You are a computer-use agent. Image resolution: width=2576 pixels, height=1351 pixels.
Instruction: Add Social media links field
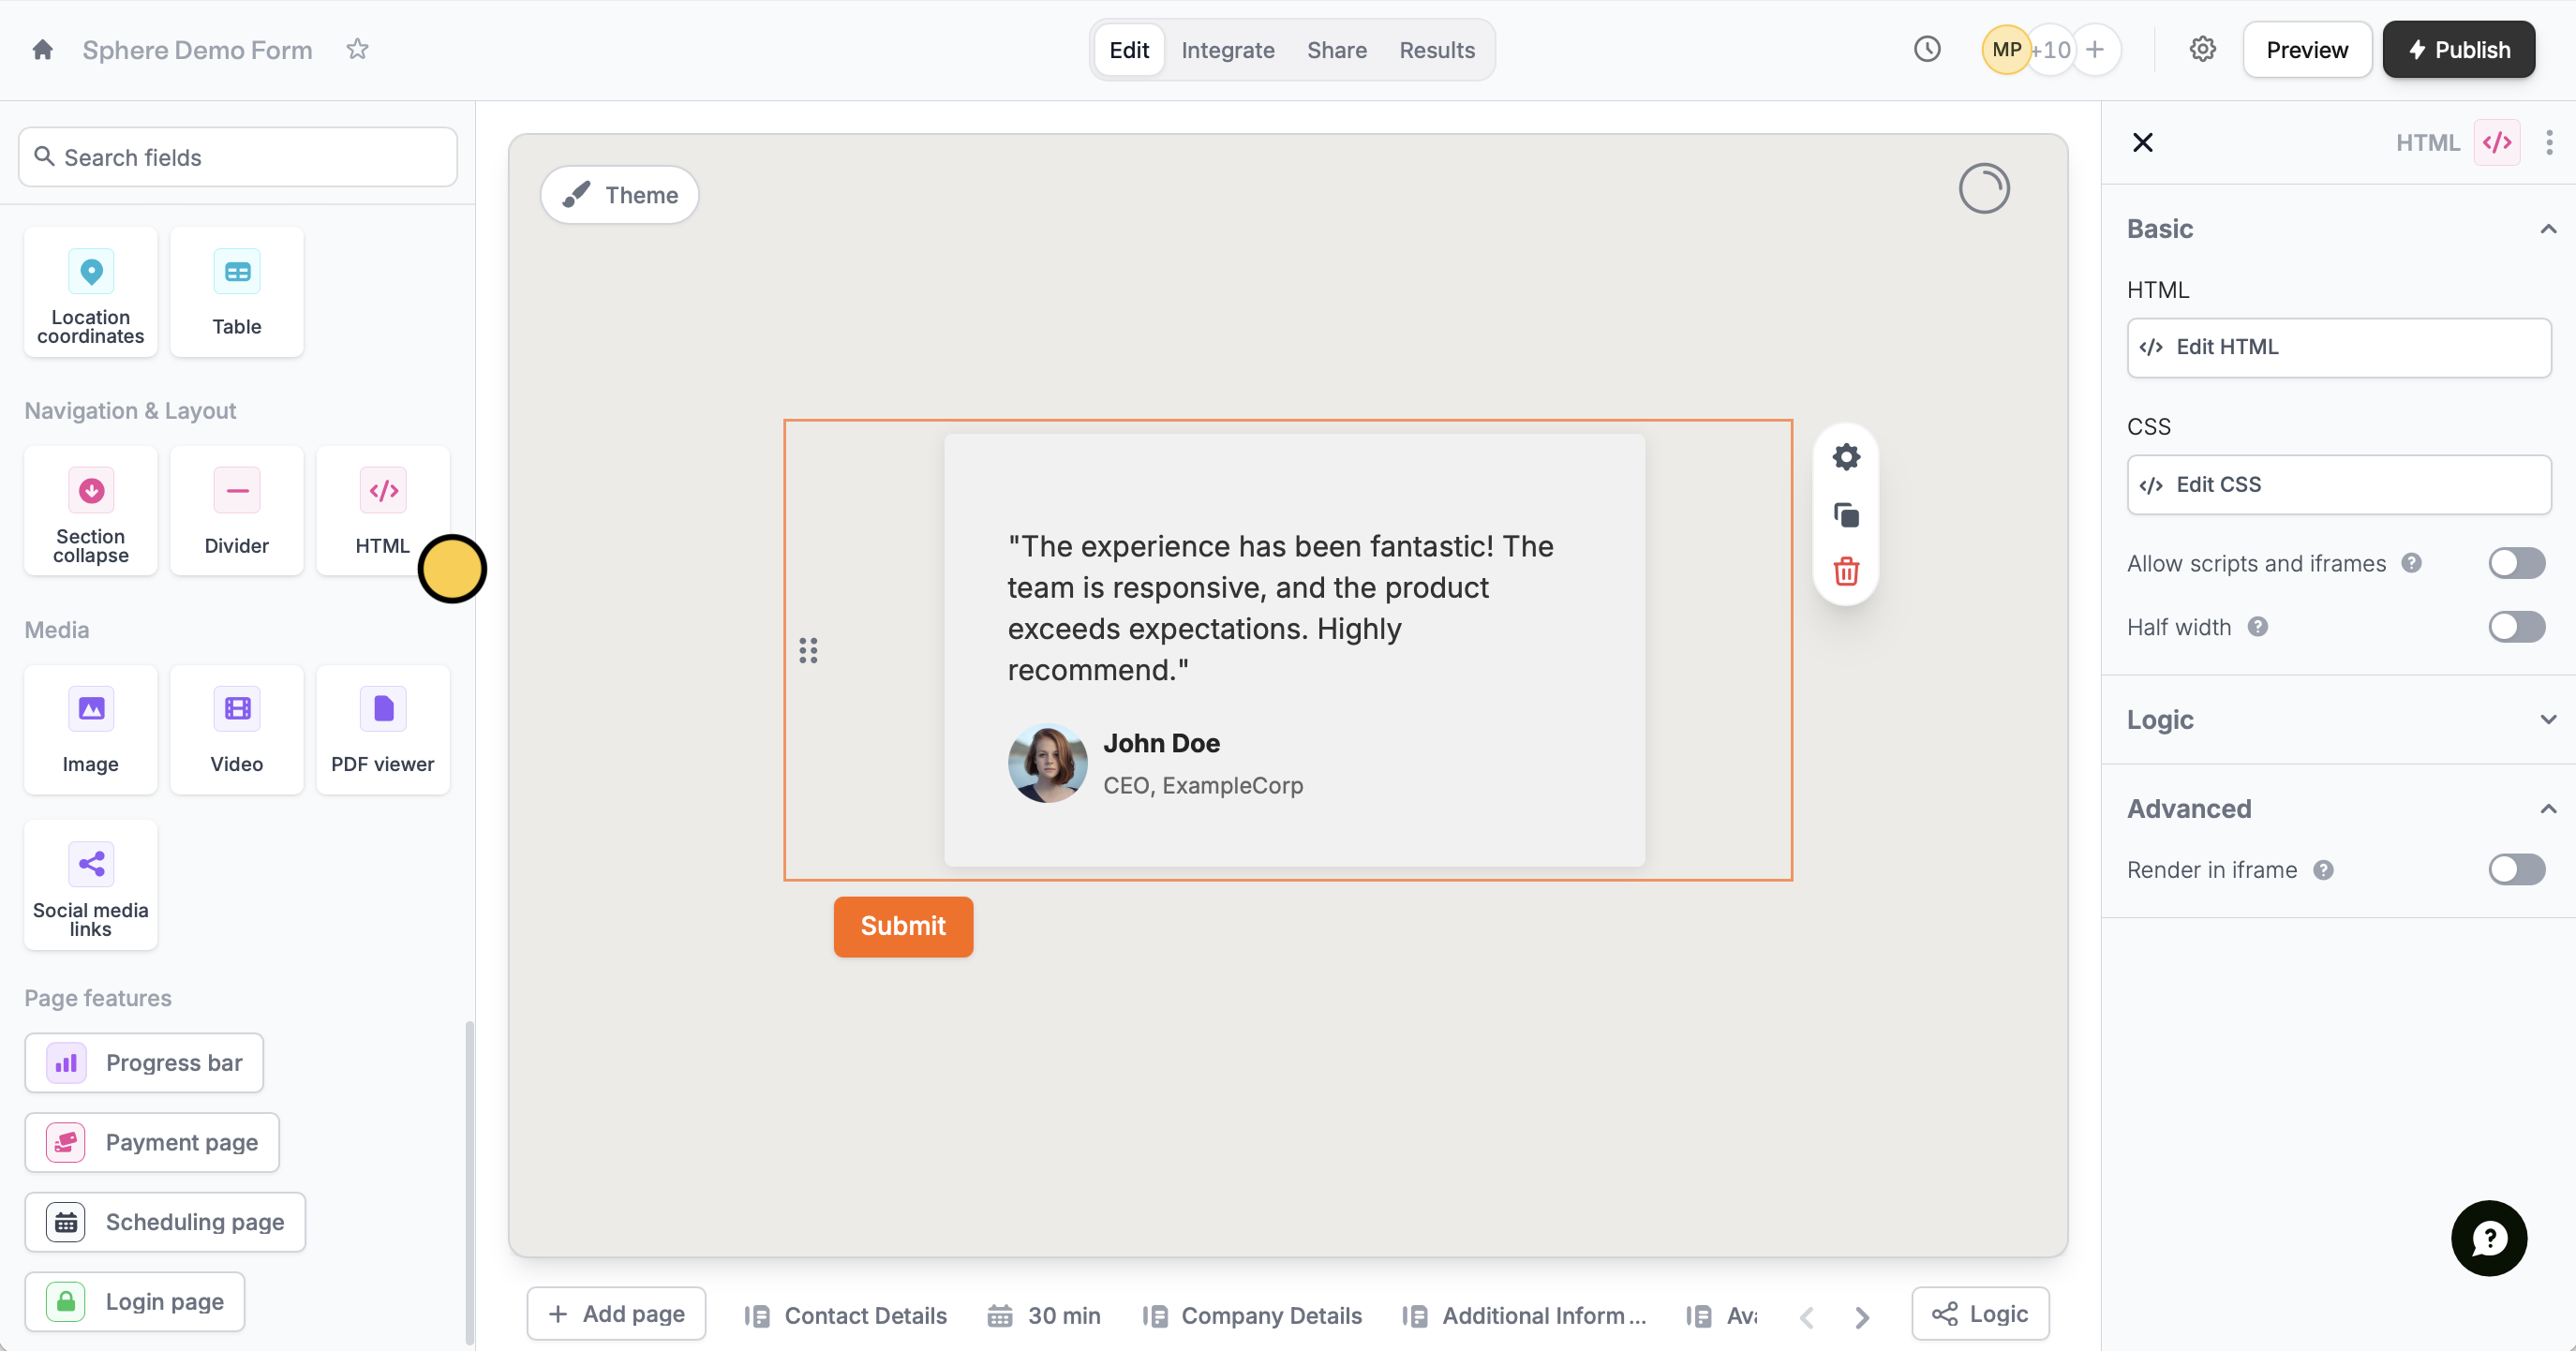pos(90,884)
